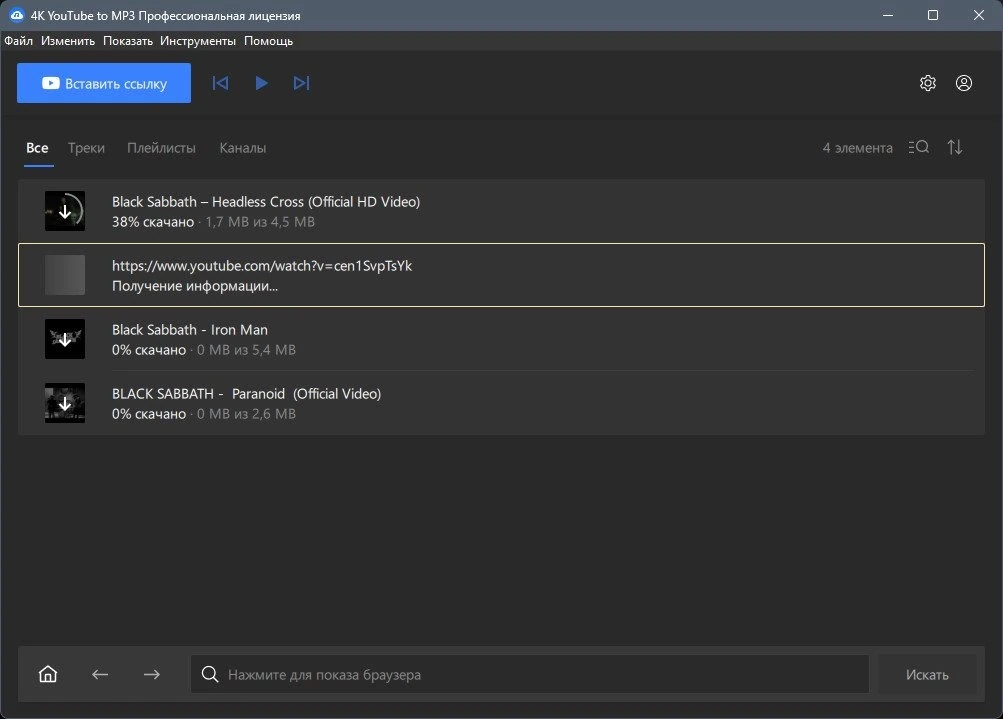Viewport: 1003px width, 719px height.
Task: Click the 4 элемента counter
Action: click(x=857, y=148)
